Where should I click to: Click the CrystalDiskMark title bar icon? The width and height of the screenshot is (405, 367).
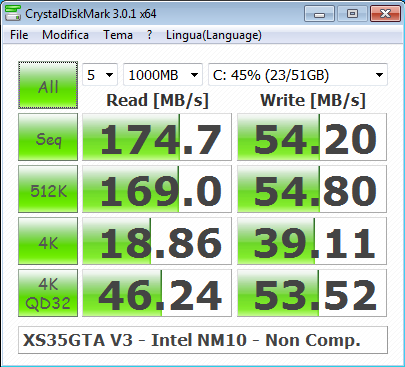coord(13,13)
